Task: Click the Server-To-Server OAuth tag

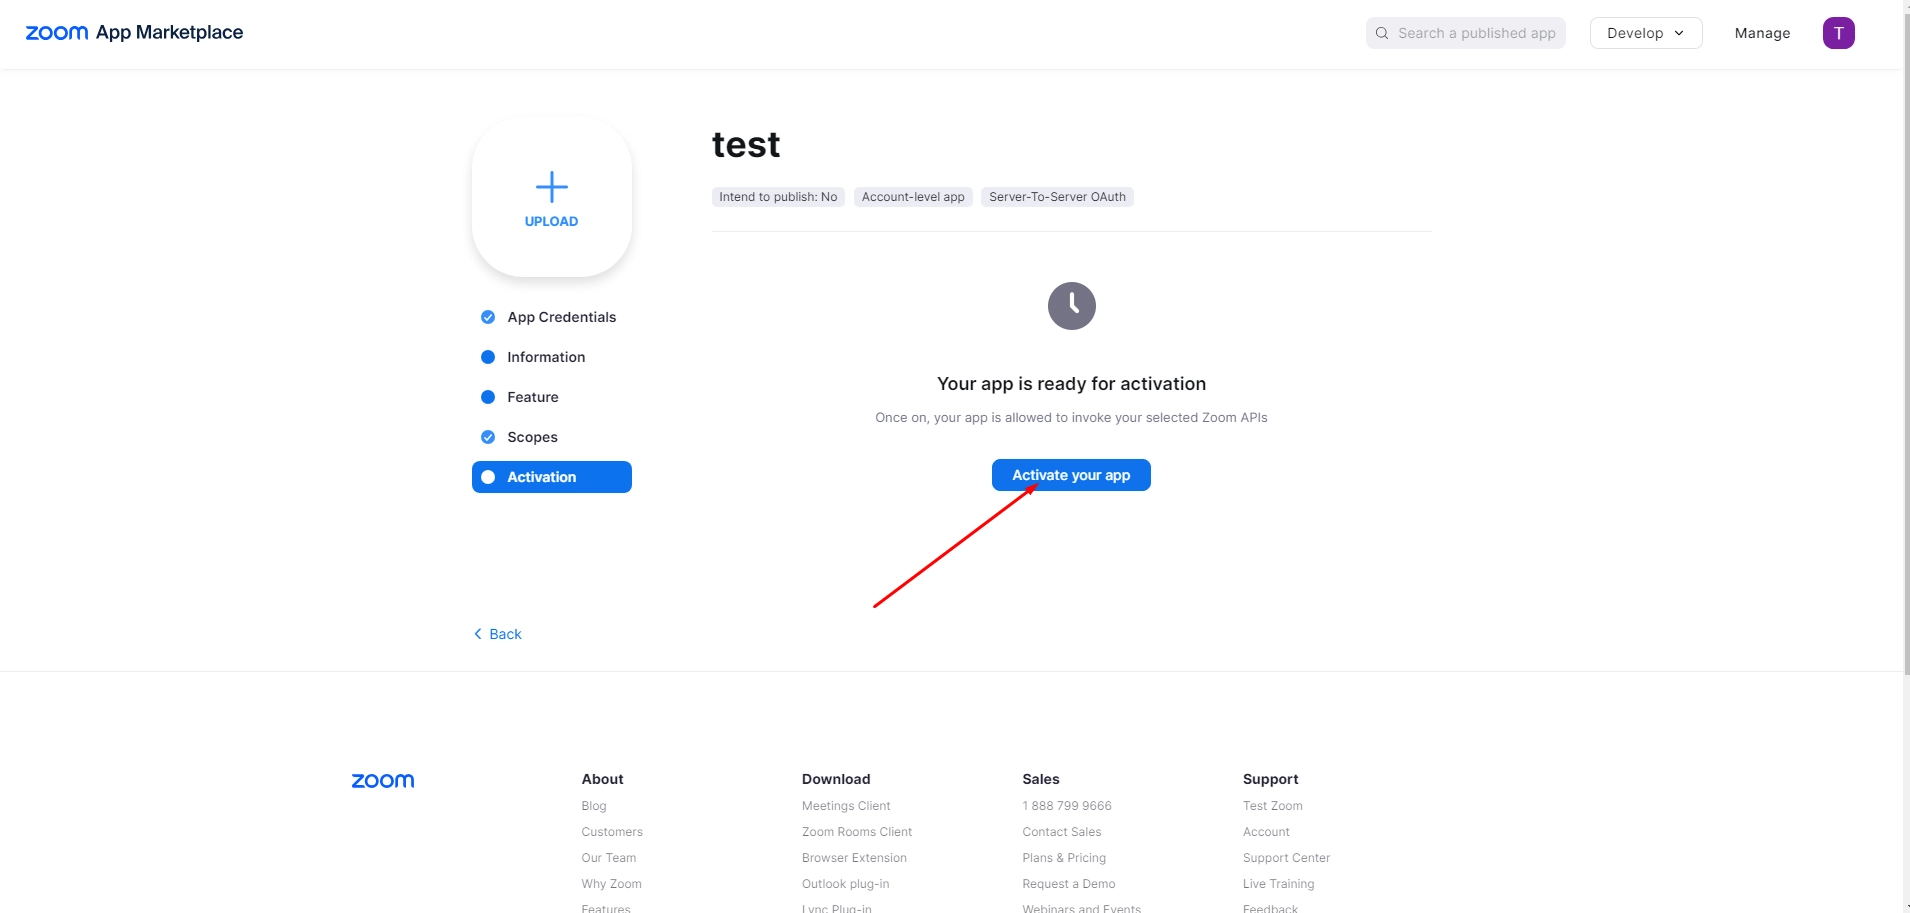Action: click(1057, 197)
